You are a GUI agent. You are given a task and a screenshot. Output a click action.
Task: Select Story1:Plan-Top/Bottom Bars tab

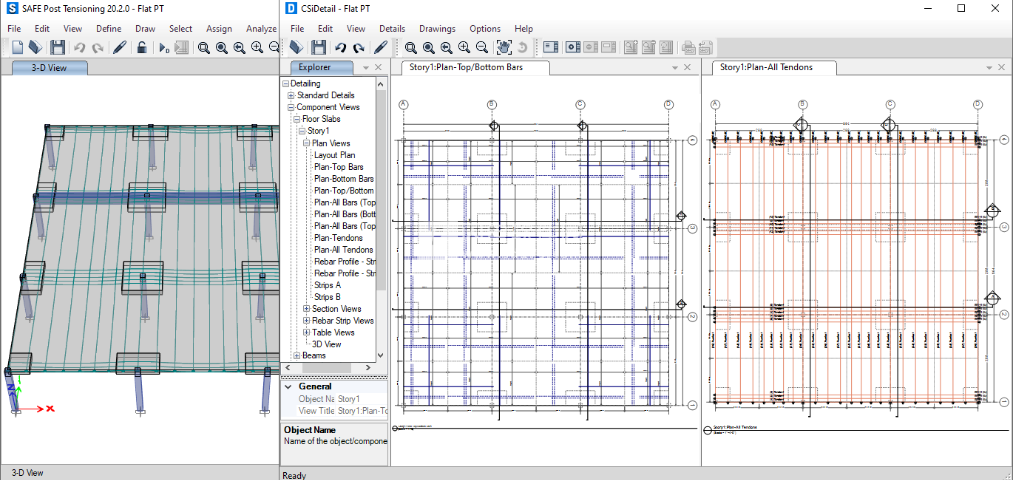pos(475,67)
